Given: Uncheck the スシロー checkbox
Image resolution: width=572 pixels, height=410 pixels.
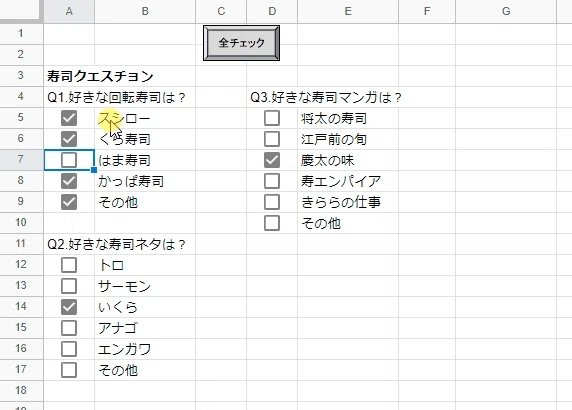Looking at the screenshot, I should click(69, 118).
